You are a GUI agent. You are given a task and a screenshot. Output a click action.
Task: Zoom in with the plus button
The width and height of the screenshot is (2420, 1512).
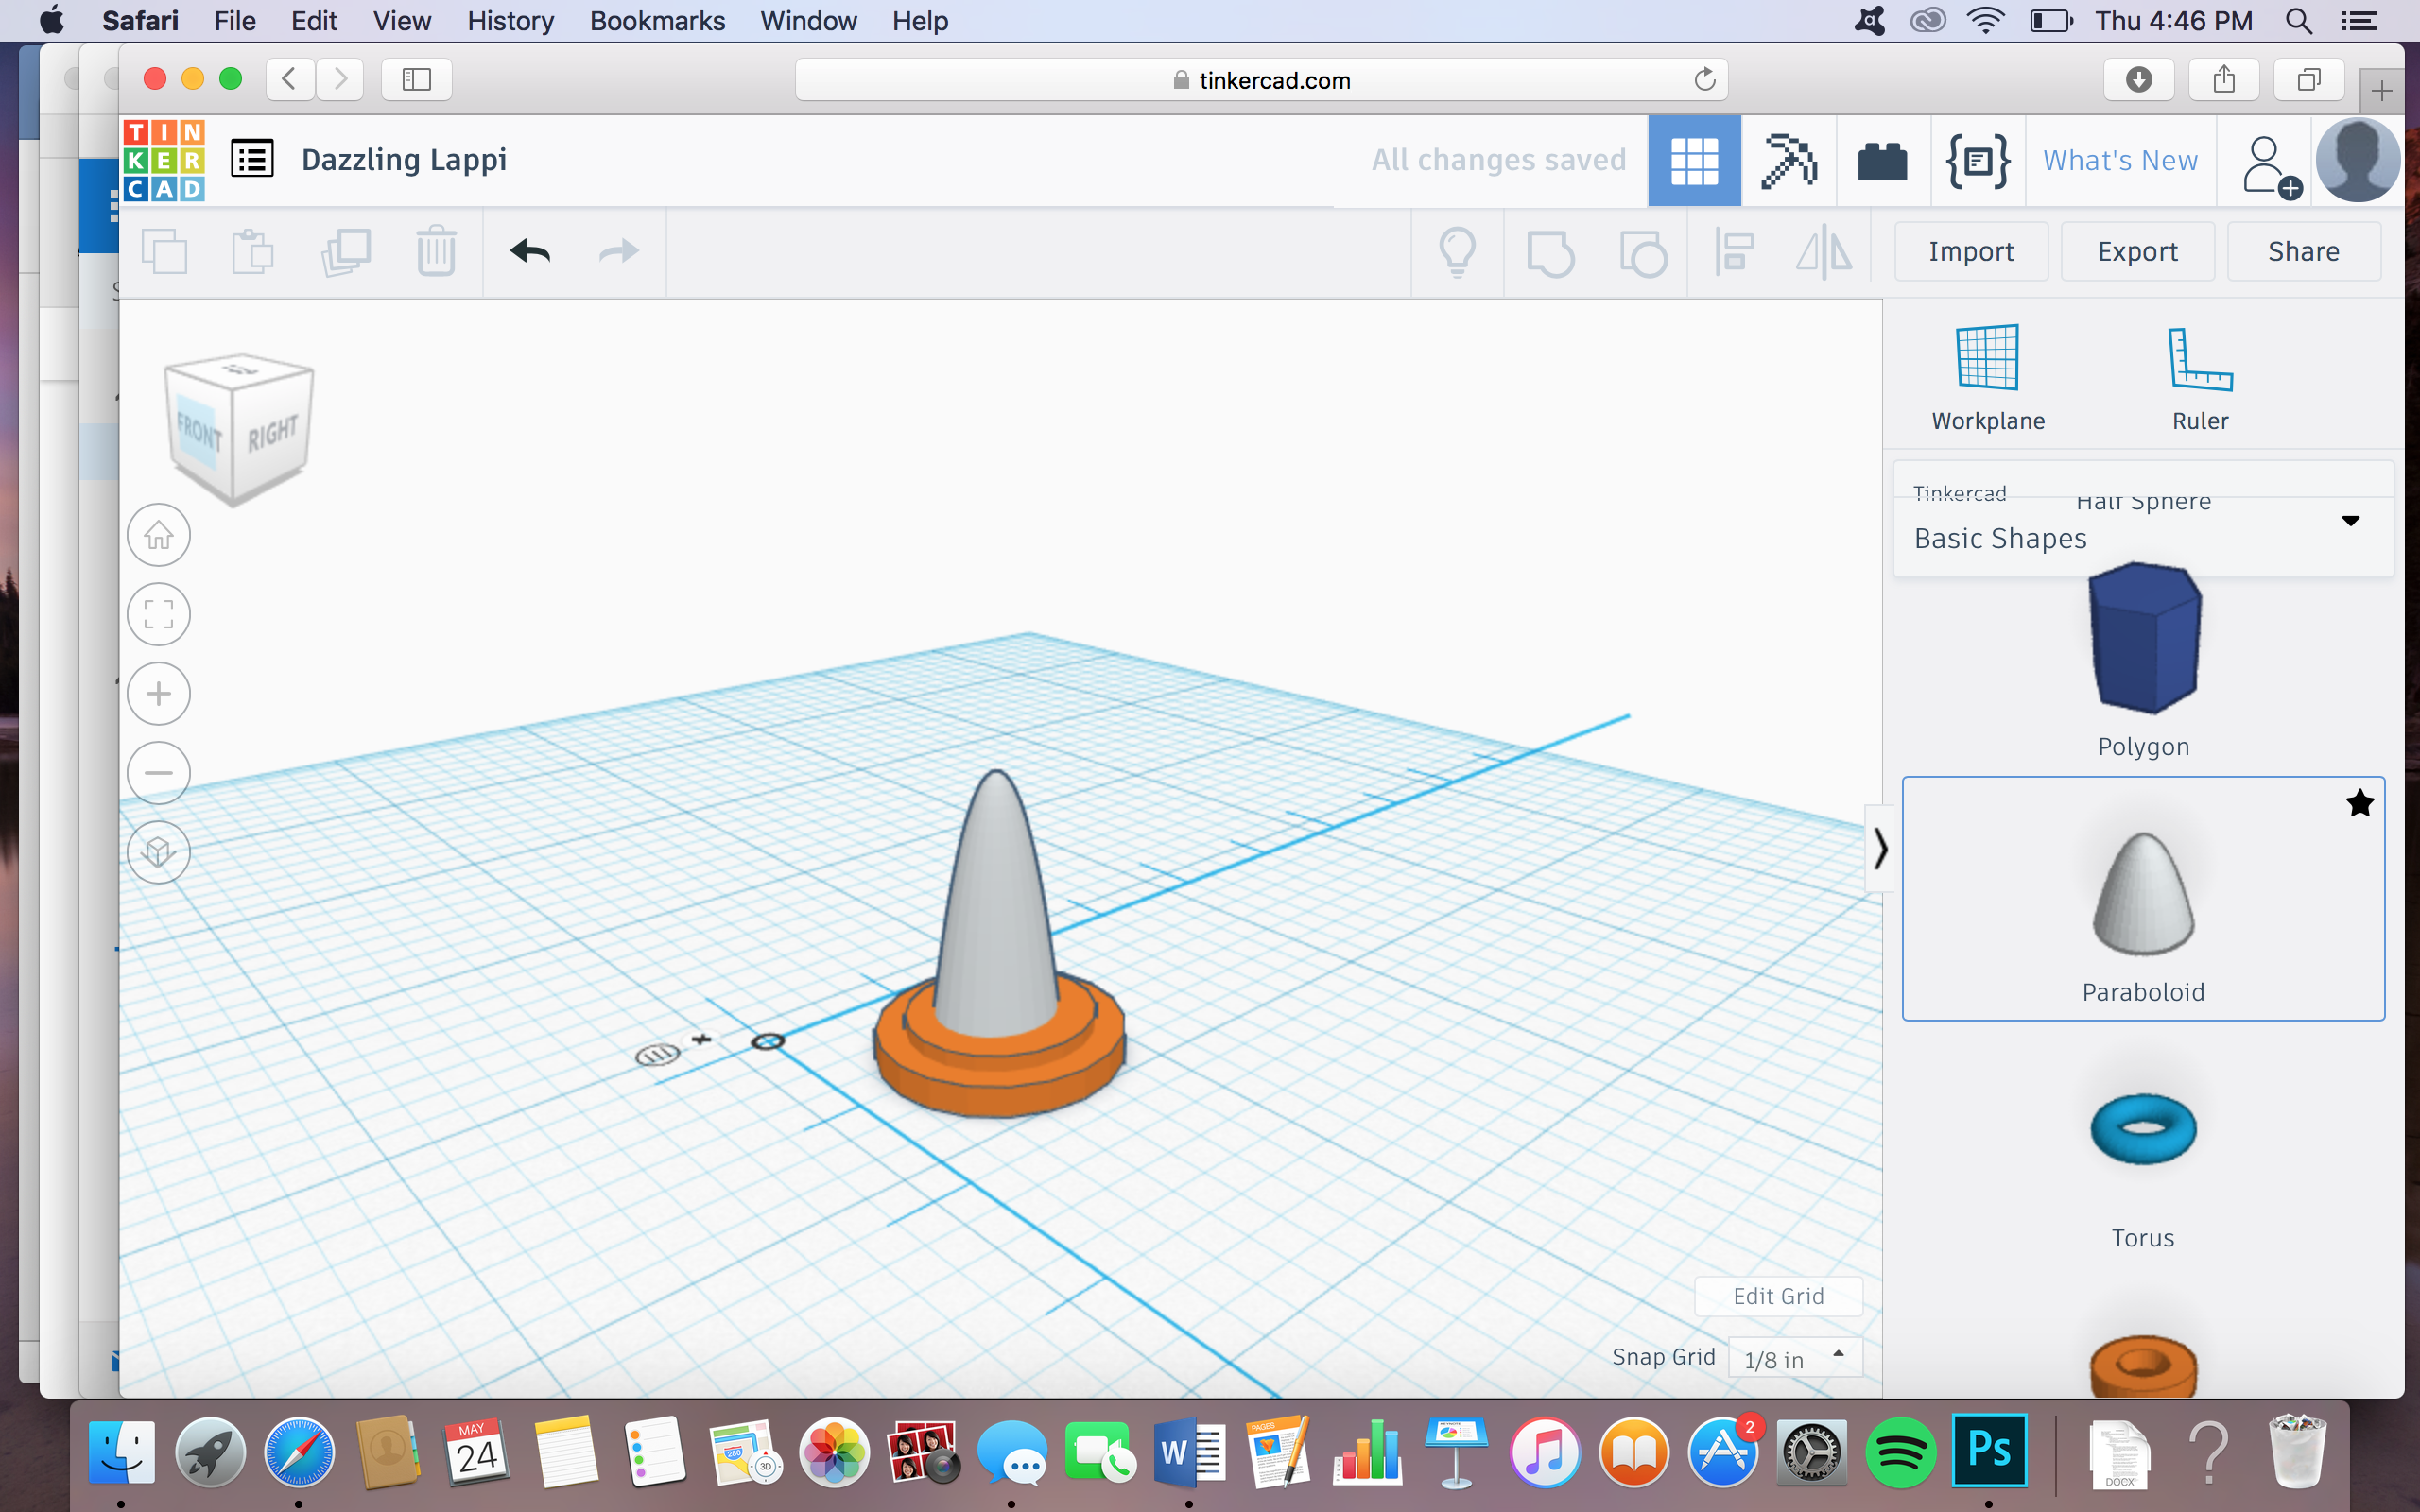[159, 694]
